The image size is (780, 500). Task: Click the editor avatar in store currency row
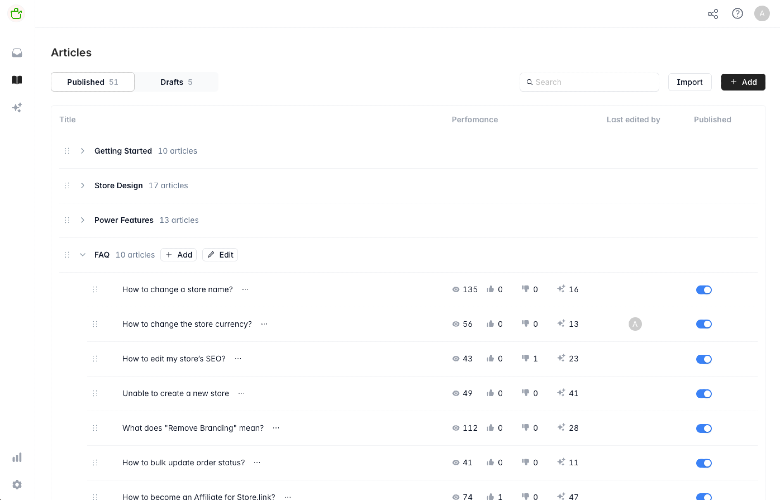pos(635,324)
